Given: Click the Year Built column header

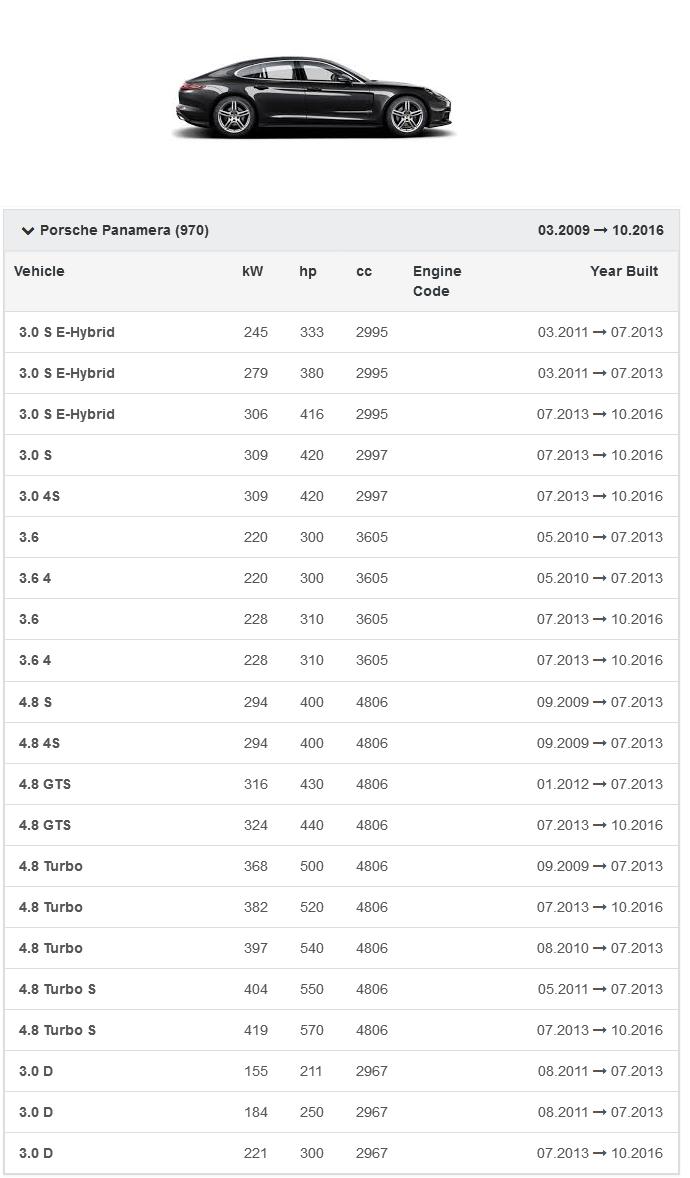Looking at the screenshot, I should (x=624, y=271).
